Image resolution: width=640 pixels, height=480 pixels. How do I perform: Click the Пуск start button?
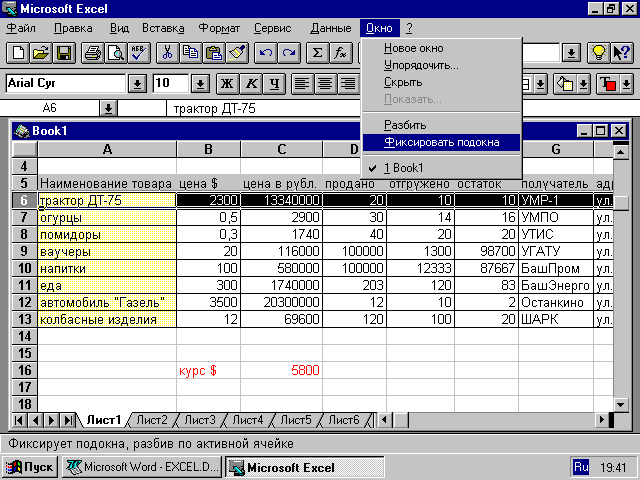pos(30,467)
